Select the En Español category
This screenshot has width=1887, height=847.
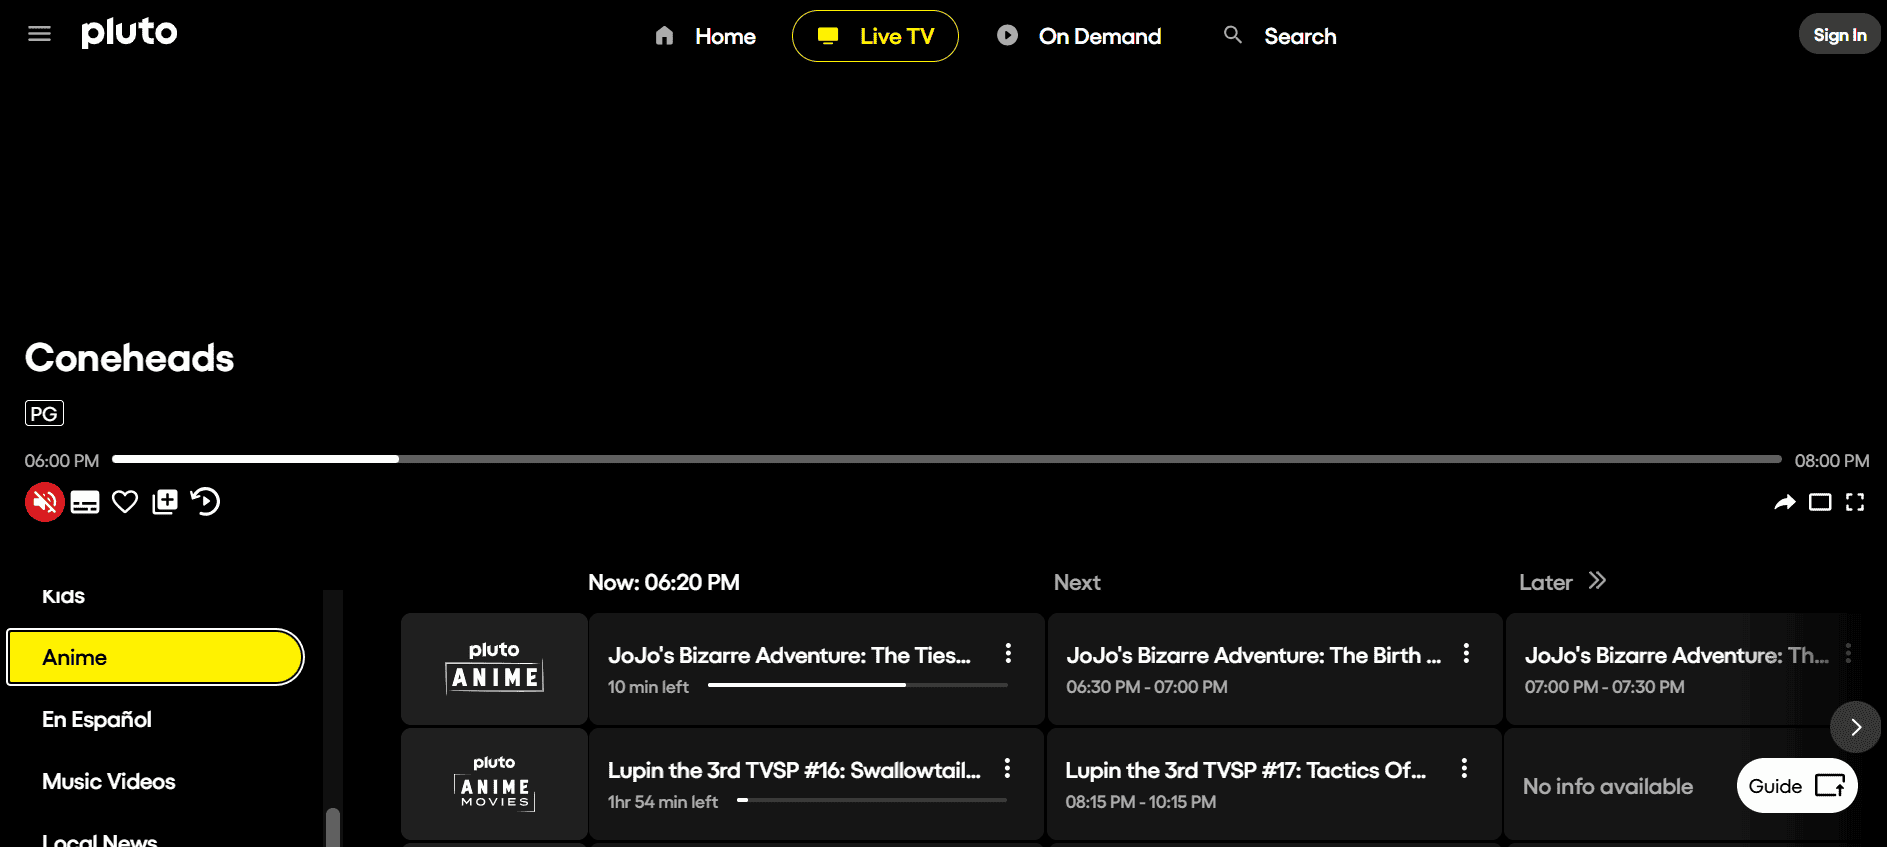pos(97,719)
